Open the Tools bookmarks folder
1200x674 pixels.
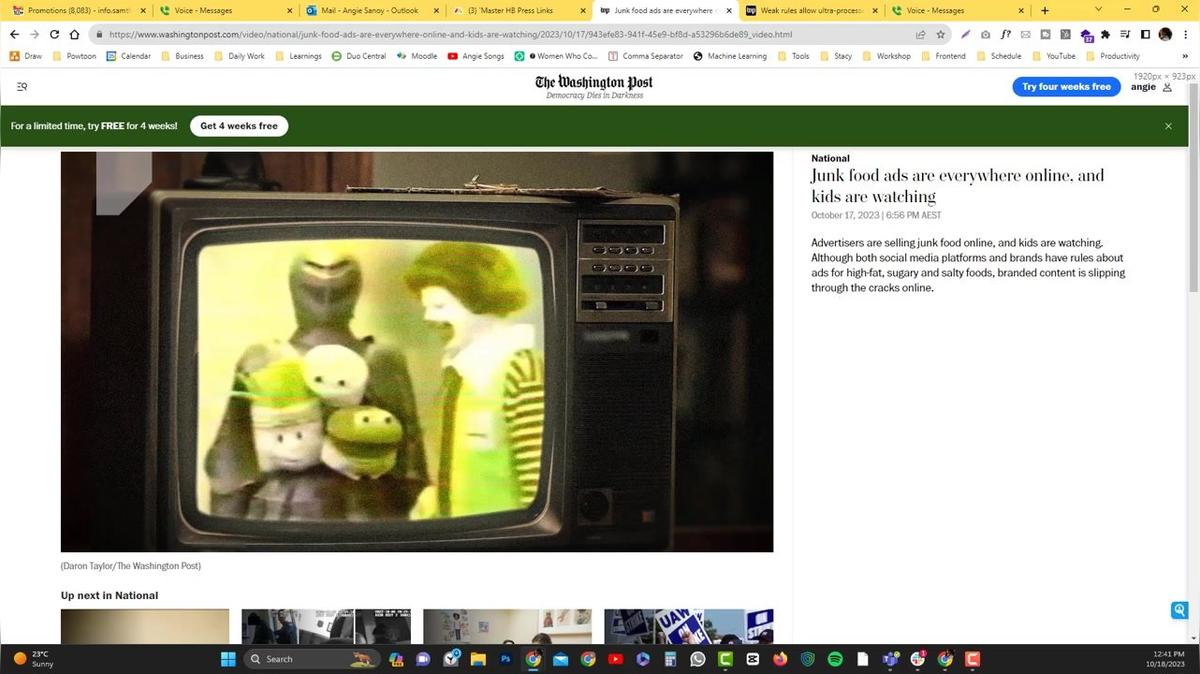793,56
